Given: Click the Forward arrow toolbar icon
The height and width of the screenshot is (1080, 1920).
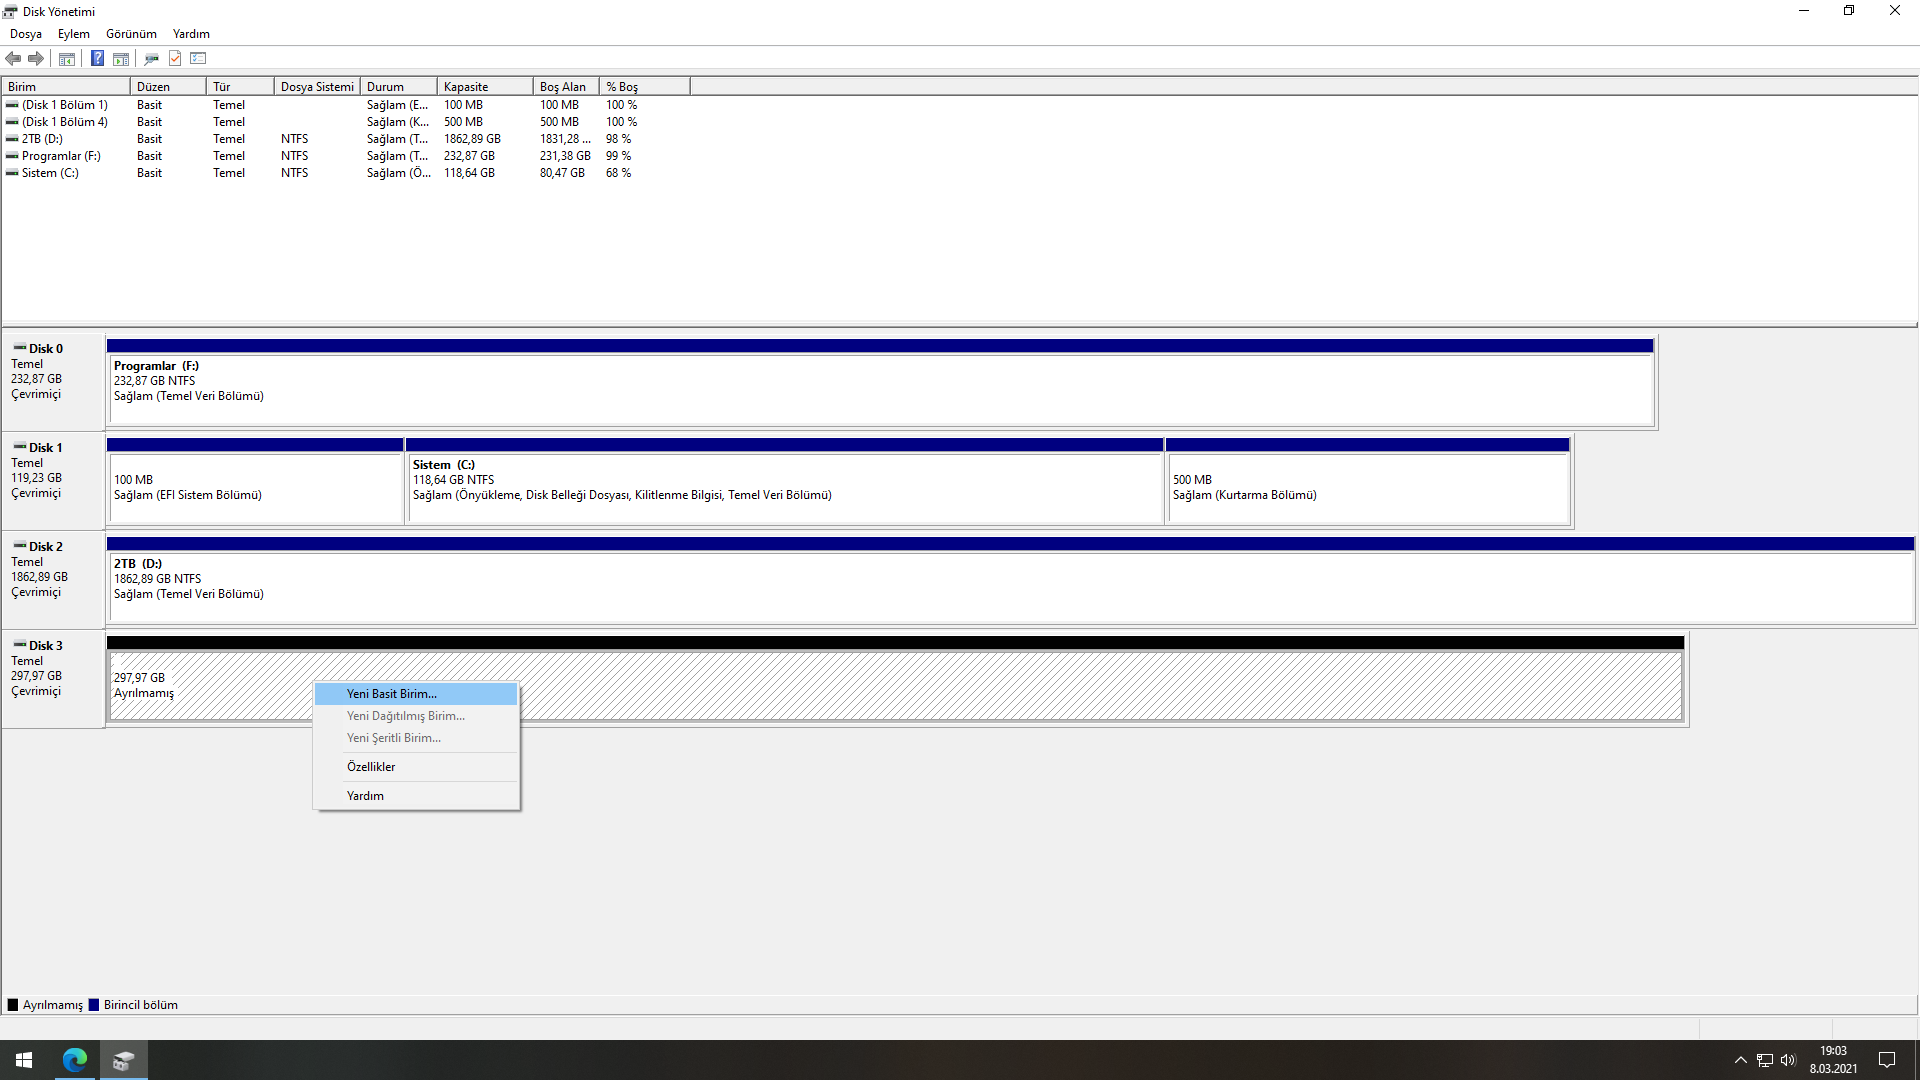Looking at the screenshot, I should coord(36,59).
